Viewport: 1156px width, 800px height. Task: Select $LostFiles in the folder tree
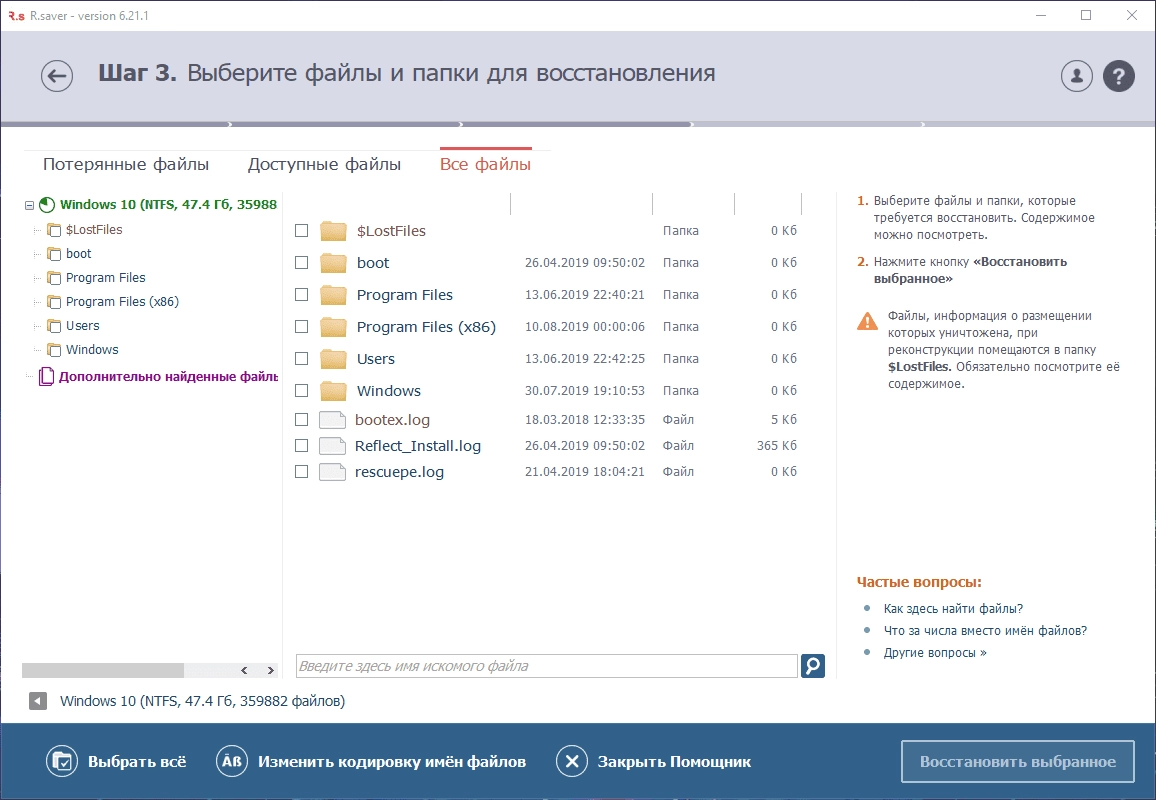coord(94,230)
